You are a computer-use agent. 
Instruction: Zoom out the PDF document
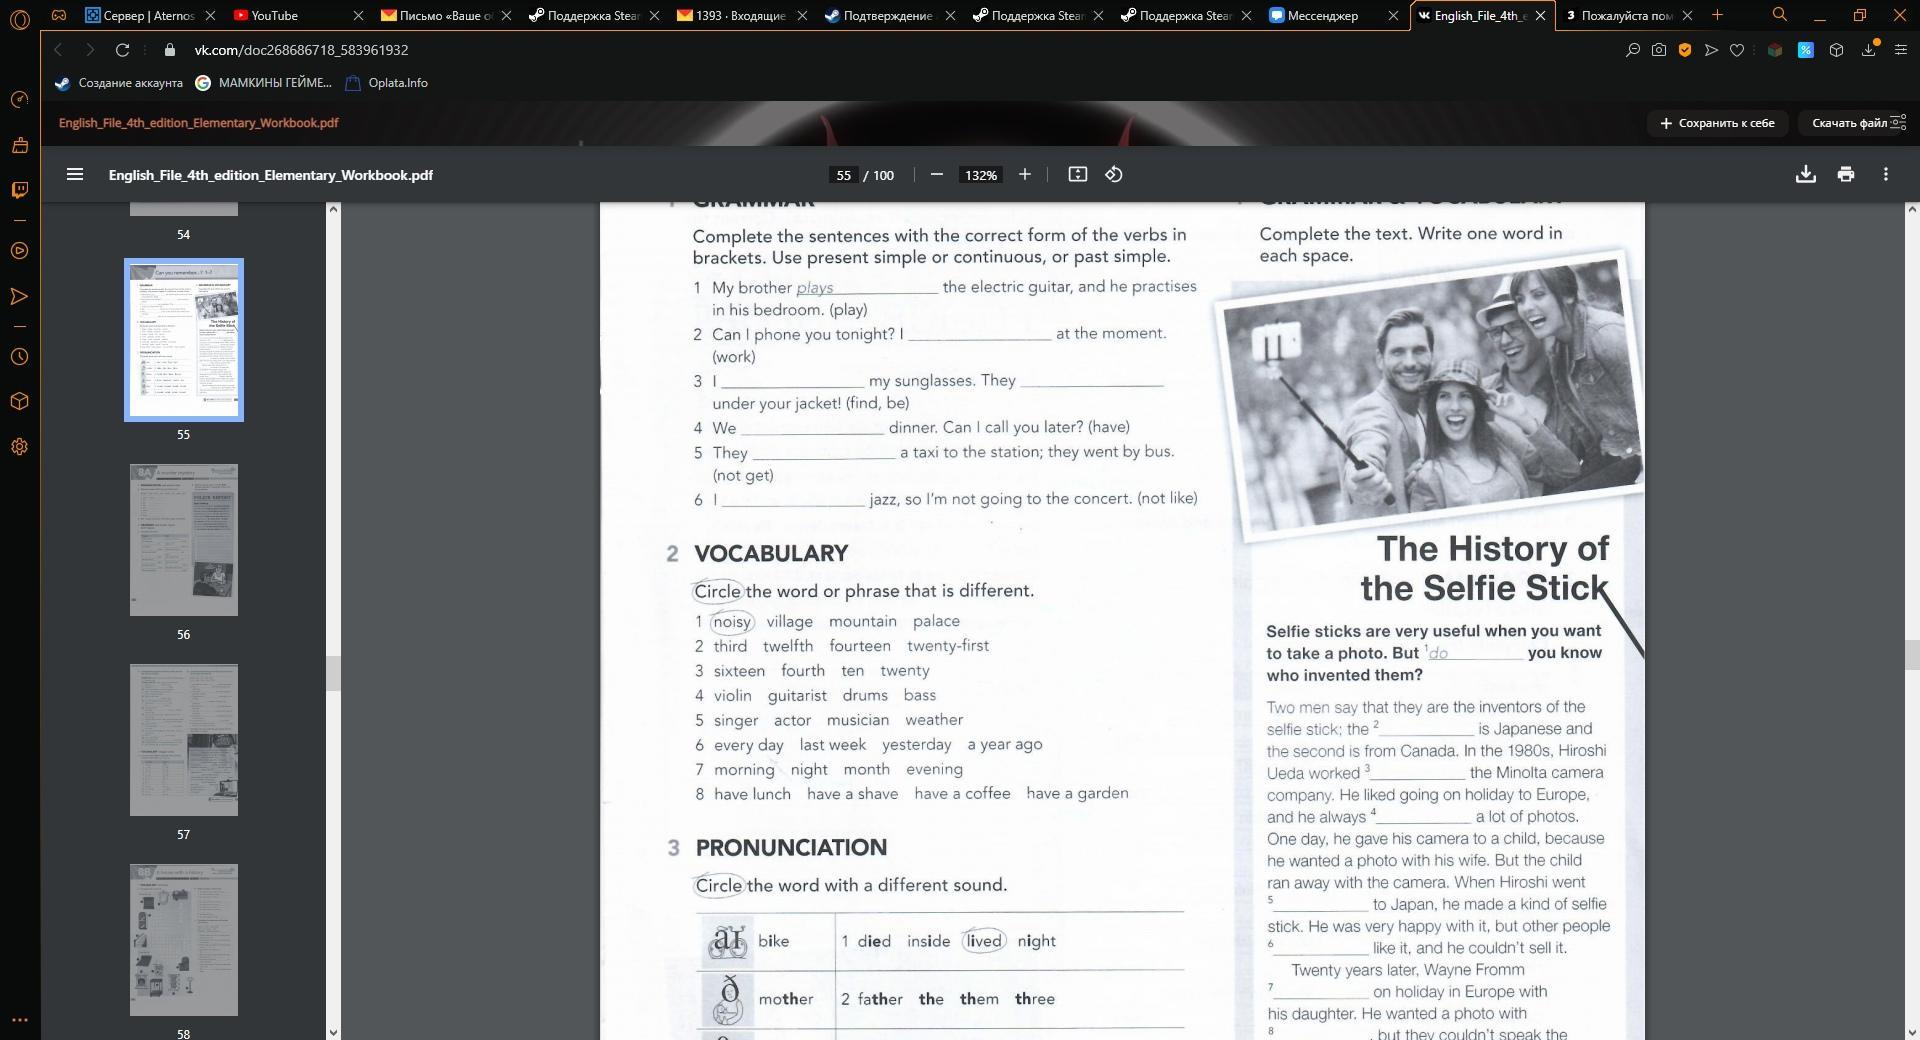(x=936, y=174)
